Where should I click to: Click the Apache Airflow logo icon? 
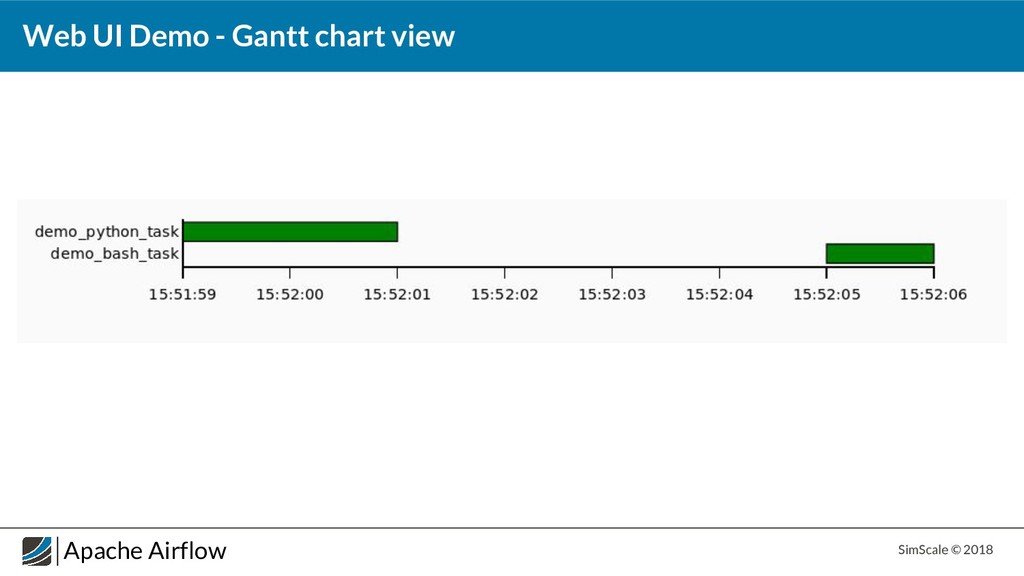coord(37,551)
